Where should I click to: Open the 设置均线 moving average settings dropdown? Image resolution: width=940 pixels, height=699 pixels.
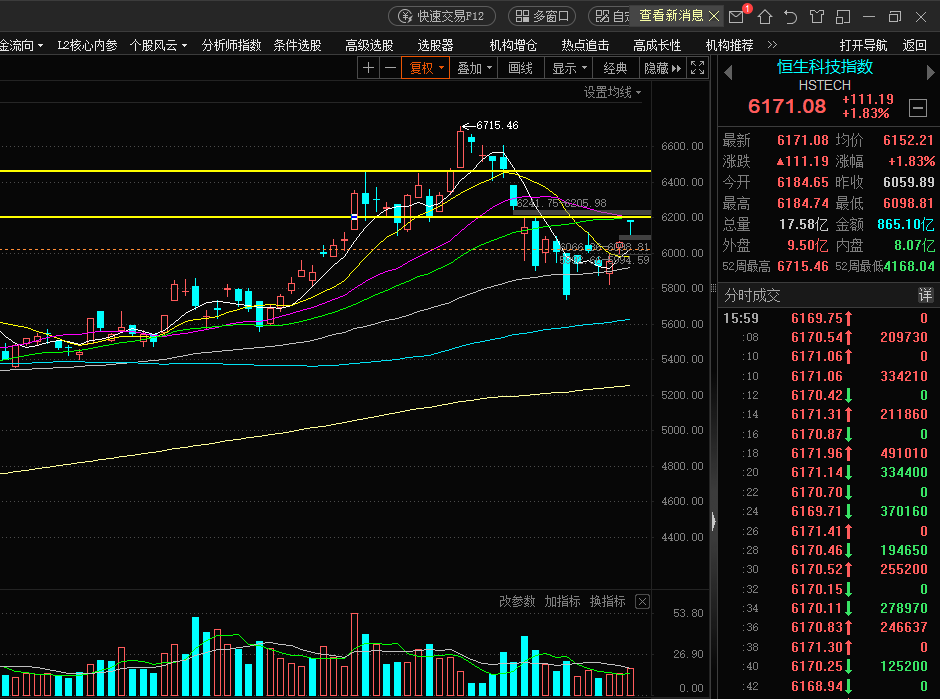click(x=613, y=92)
